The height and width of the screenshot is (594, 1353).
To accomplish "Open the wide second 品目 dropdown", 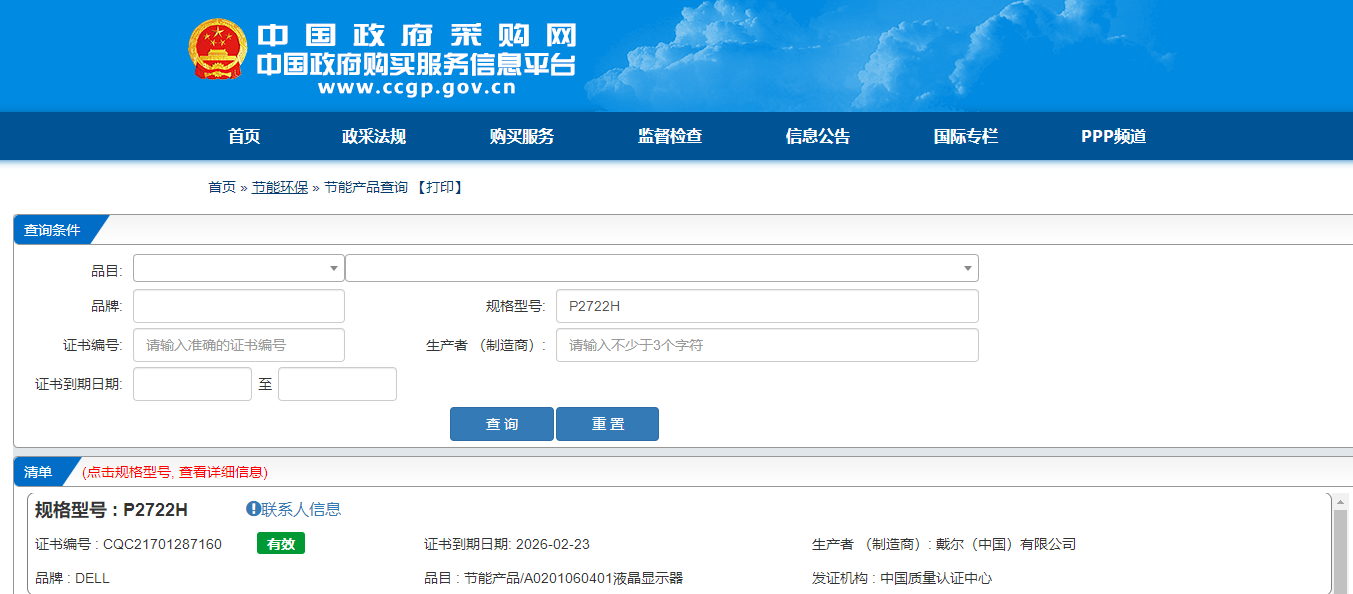I will click(x=661, y=268).
